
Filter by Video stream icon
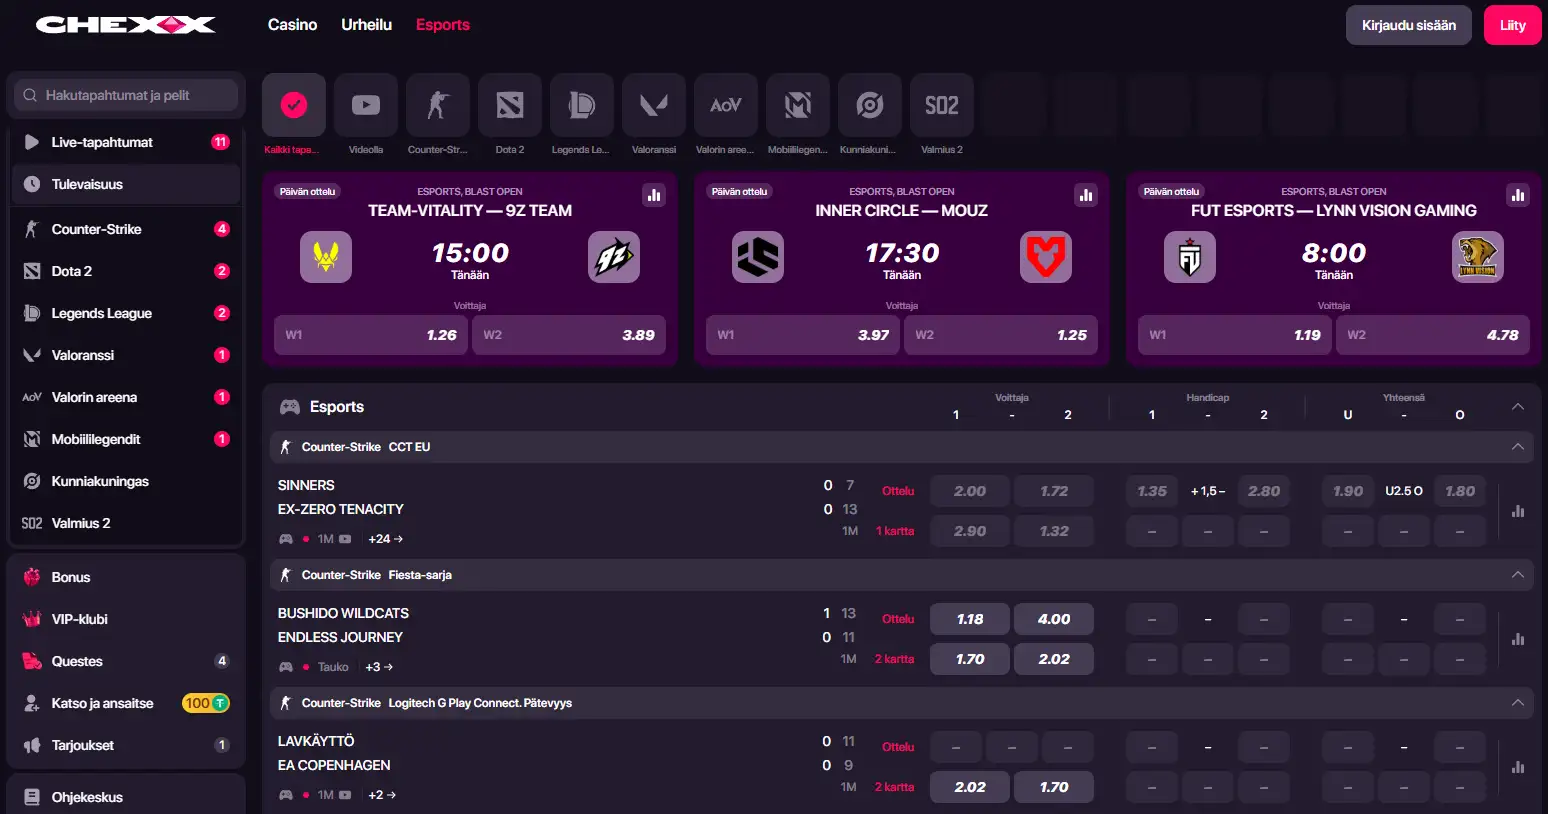366,105
